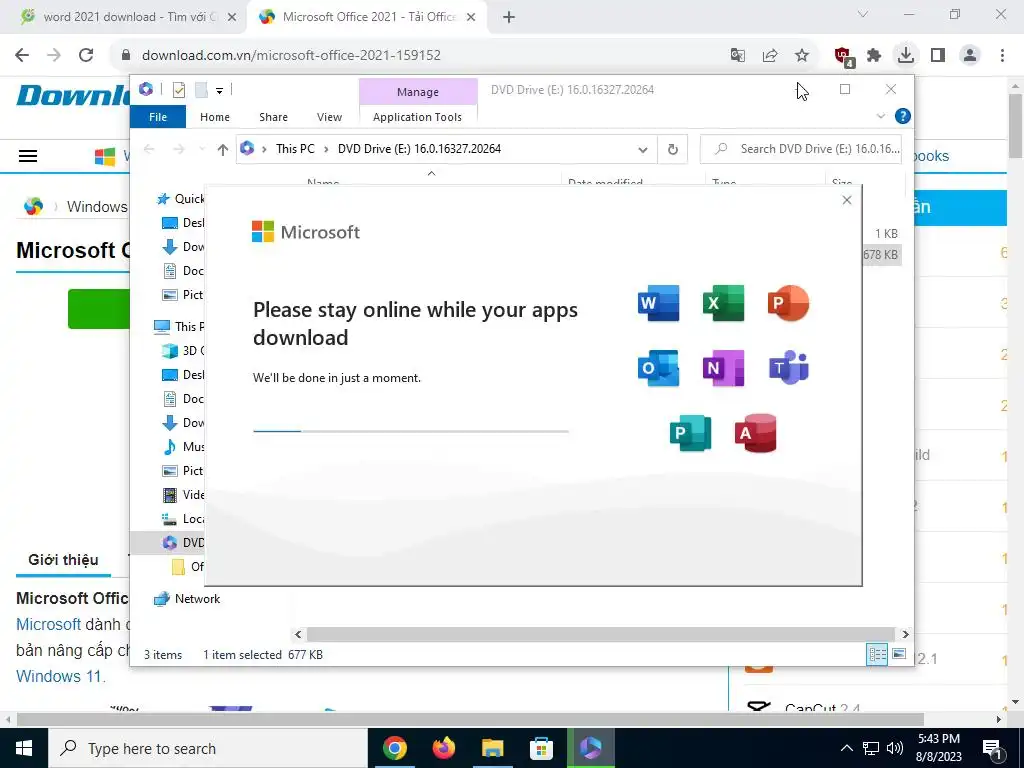
Task: Click the Excel app icon in installer
Action: [723, 303]
